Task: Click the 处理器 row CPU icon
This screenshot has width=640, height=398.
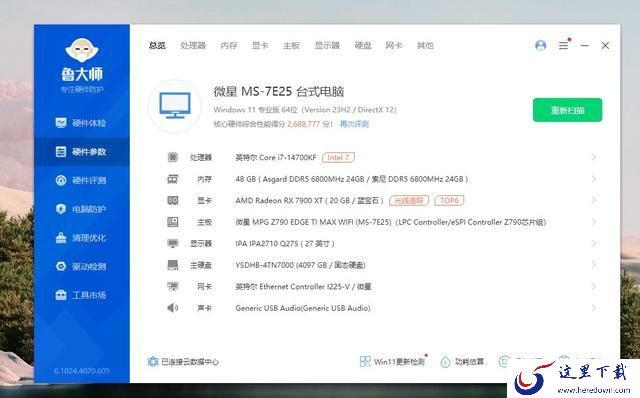Action: coord(173,157)
